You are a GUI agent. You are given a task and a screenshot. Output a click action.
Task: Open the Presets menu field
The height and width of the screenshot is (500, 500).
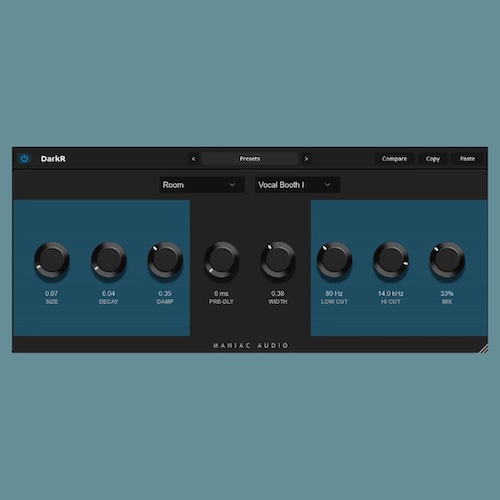pyautogui.click(x=250, y=159)
